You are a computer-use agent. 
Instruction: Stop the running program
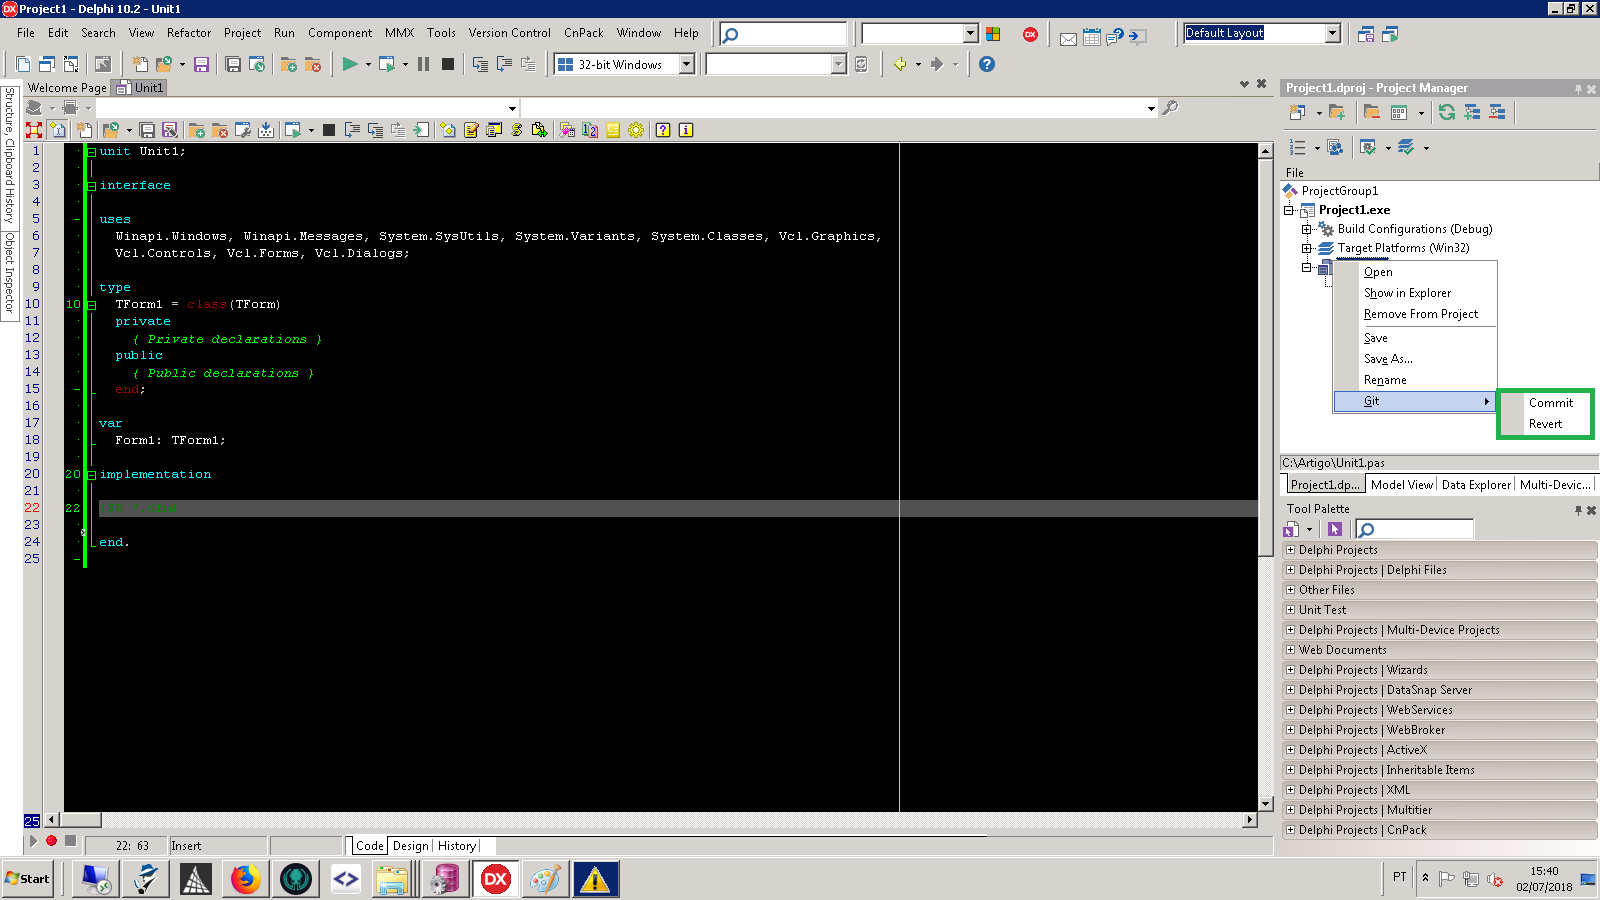(x=447, y=64)
